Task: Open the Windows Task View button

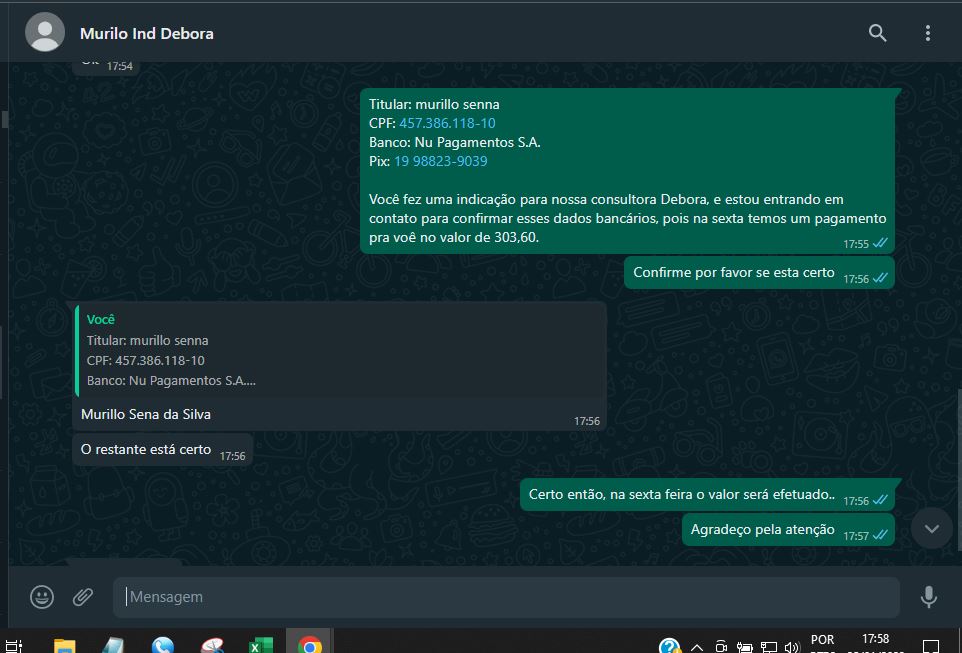Action: [x=14, y=645]
